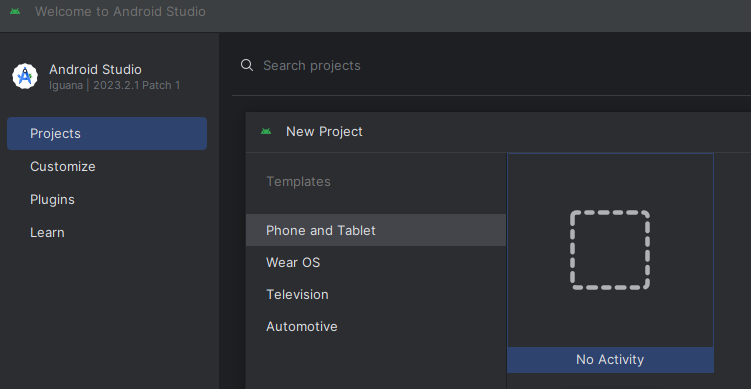Click the green Android icon beside New Project
Image resolution: width=751 pixels, height=389 pixels.
click(266, 131)
